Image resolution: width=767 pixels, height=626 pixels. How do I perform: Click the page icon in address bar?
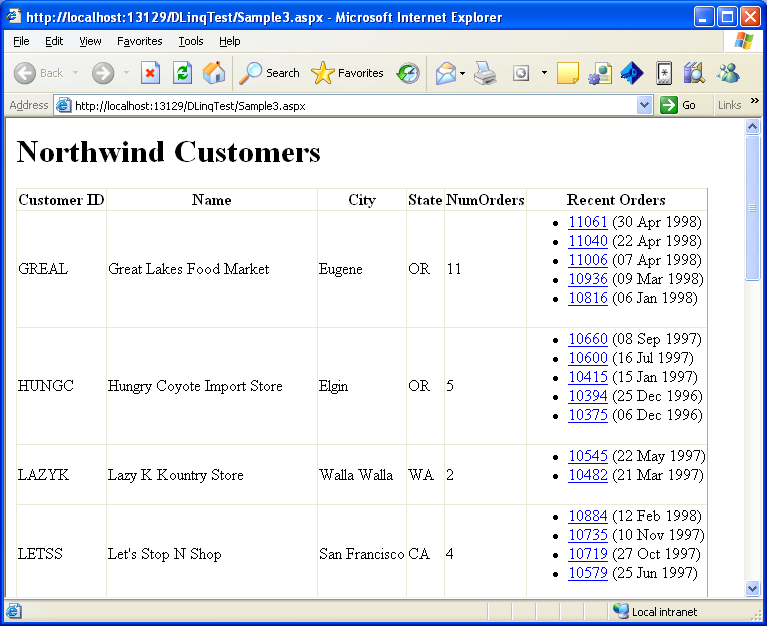click(63, 105)
